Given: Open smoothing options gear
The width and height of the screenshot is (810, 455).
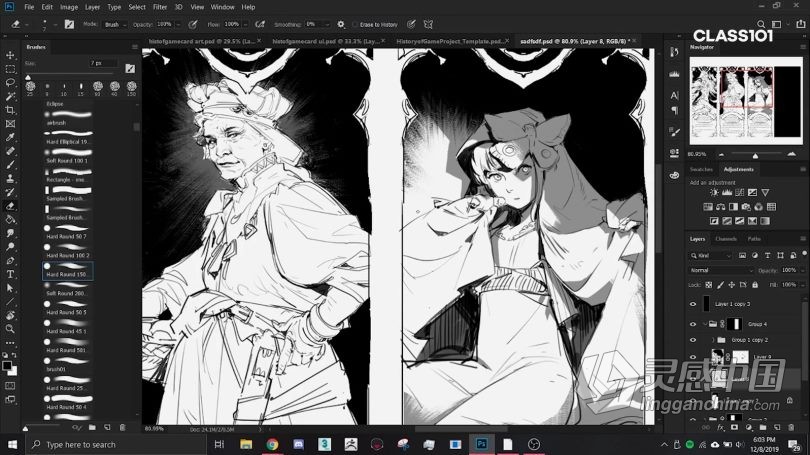Looking at the screenshot, I should (341, 24).
